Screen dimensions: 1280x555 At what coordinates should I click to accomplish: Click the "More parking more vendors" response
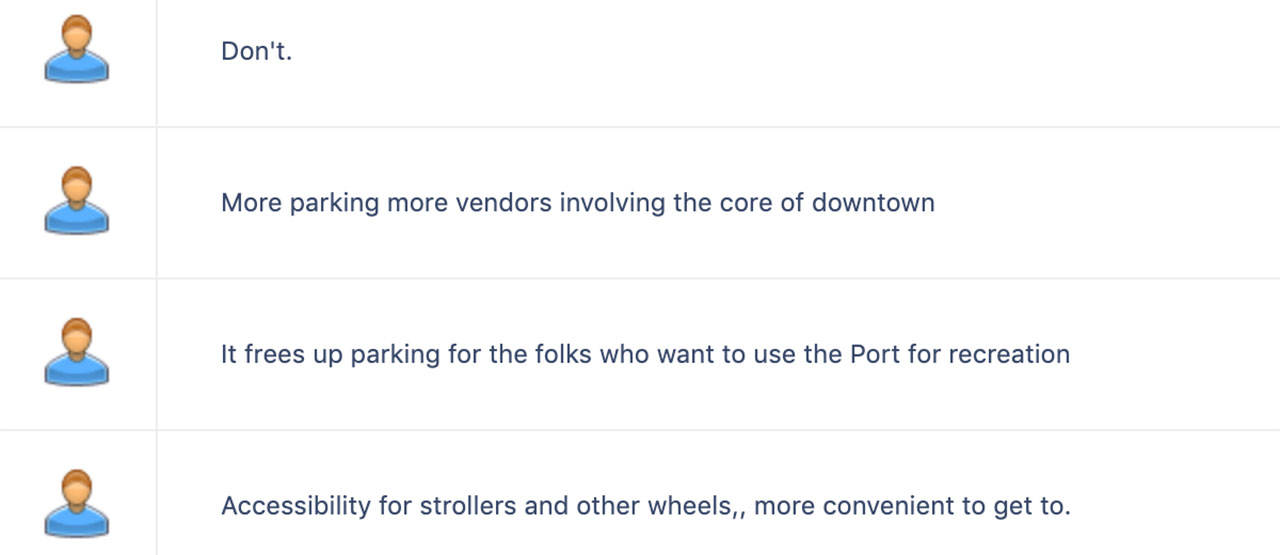[x=578, y=203]
